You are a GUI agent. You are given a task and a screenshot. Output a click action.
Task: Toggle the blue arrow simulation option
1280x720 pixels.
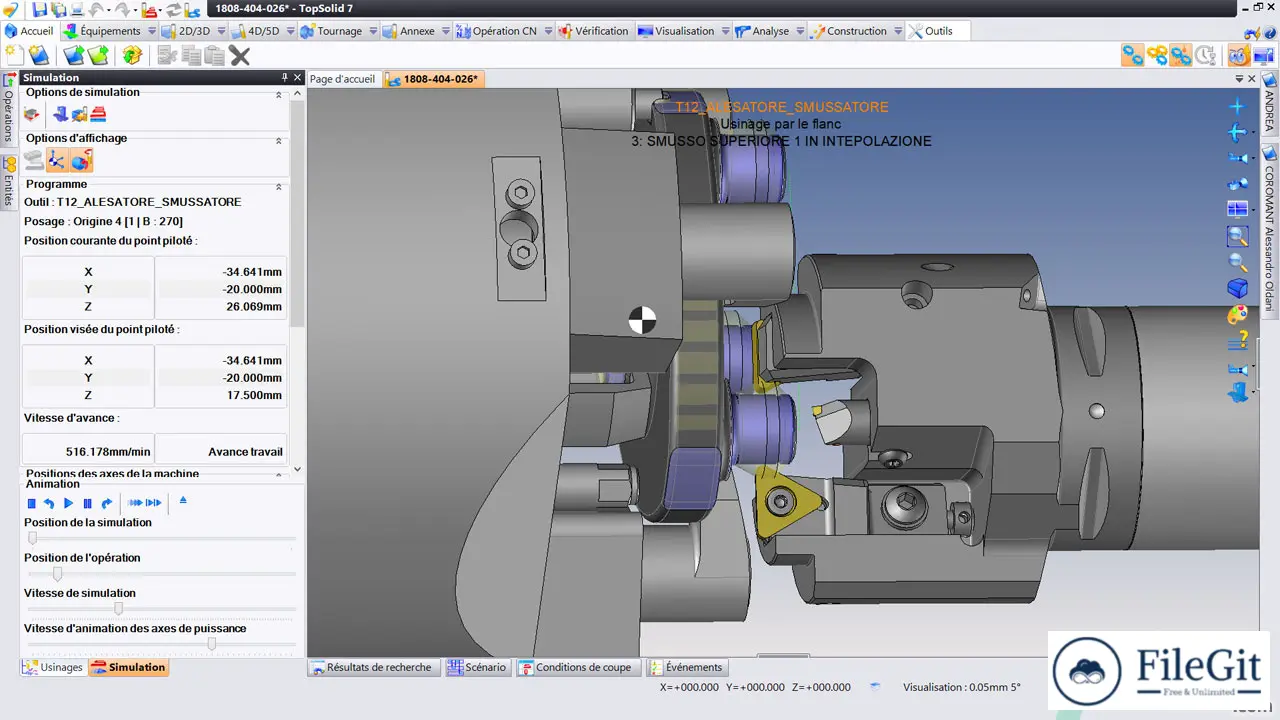pos(62,115)
